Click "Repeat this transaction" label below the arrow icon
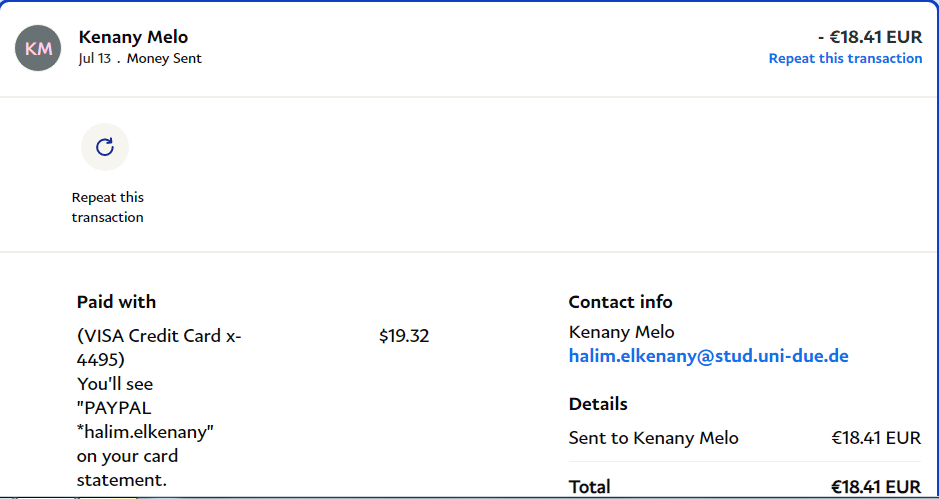 (107, 207)
